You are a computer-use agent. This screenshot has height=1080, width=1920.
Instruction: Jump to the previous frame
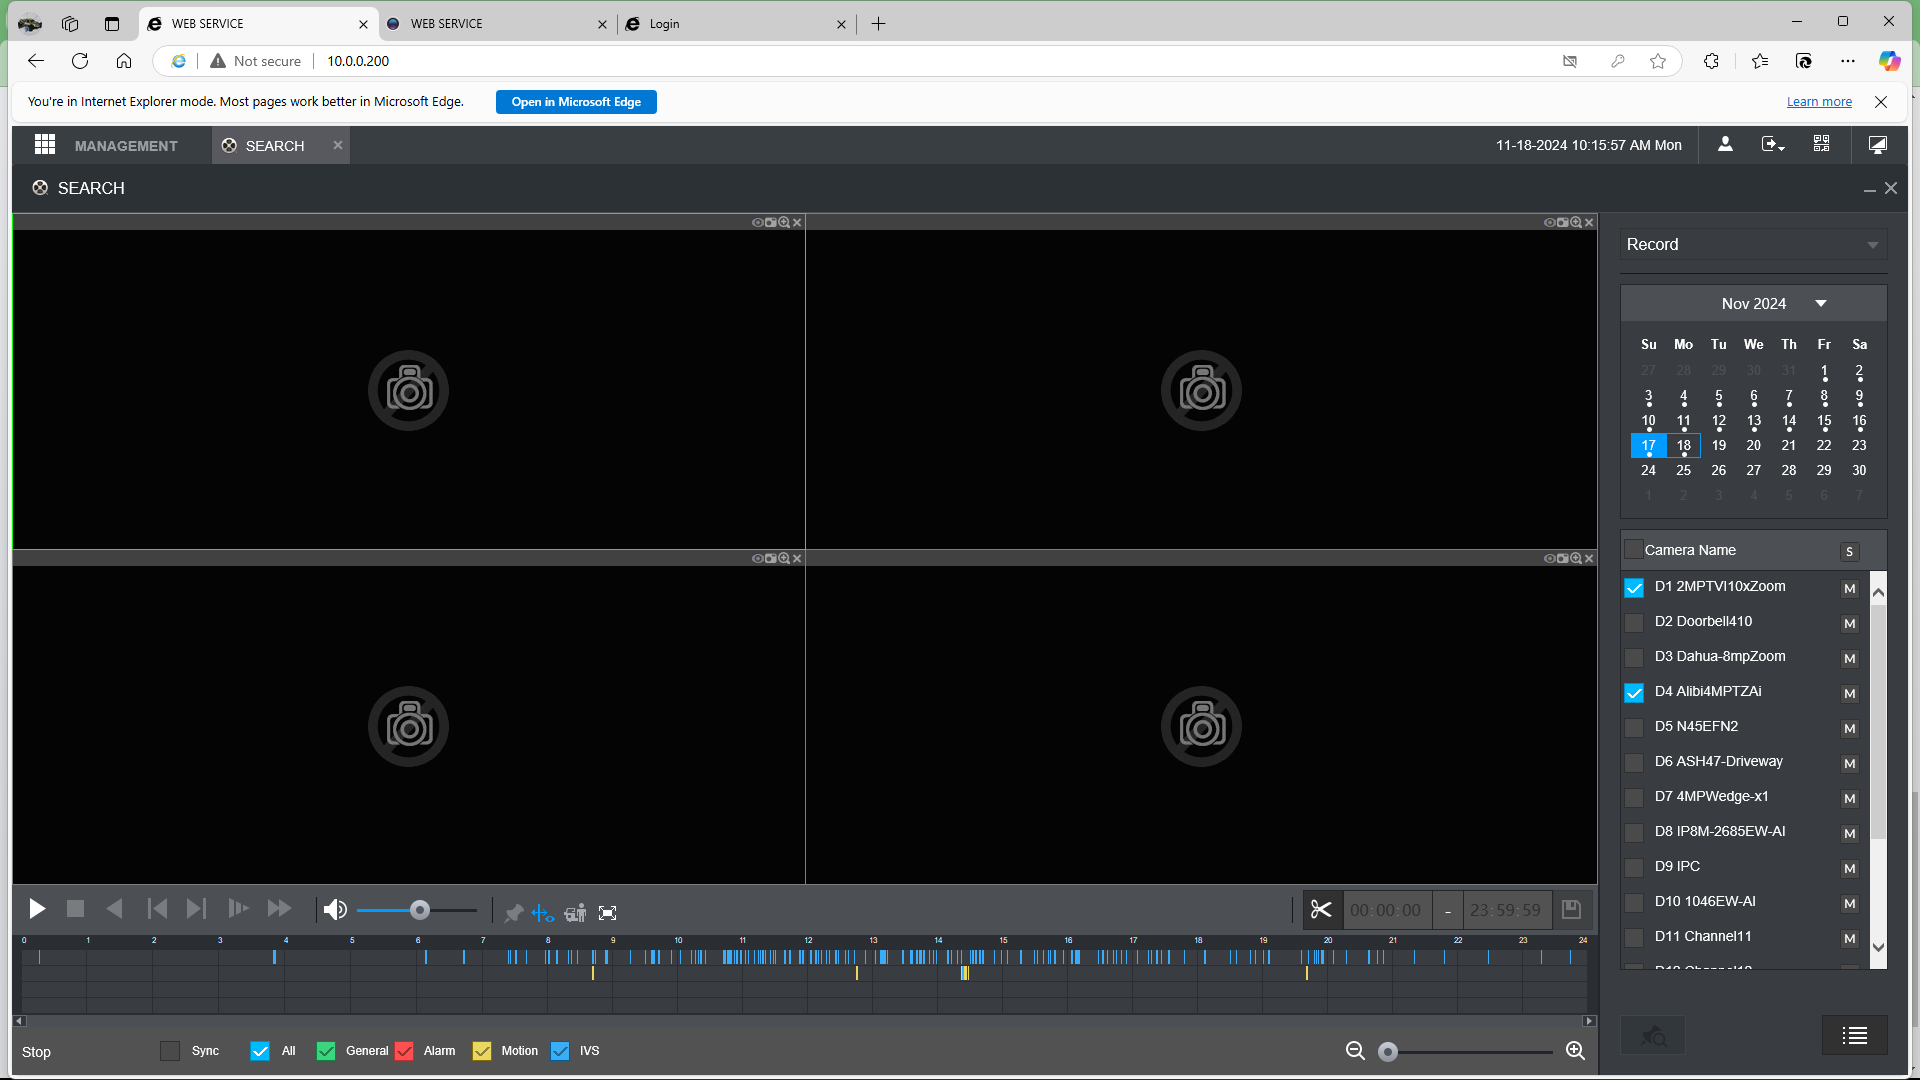157,909
